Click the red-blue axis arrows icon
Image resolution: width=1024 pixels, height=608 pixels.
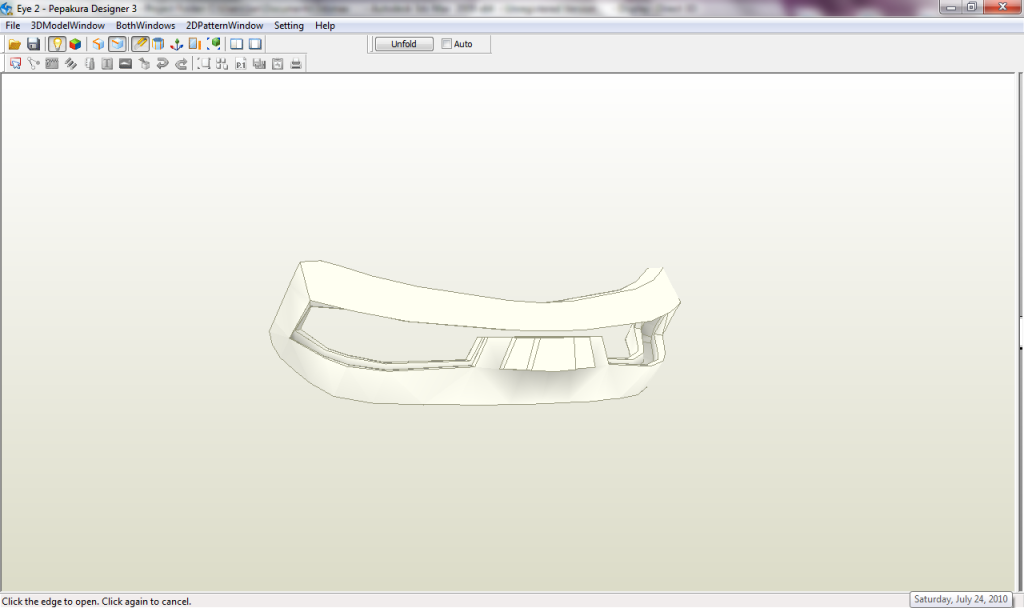coord(176,44)
